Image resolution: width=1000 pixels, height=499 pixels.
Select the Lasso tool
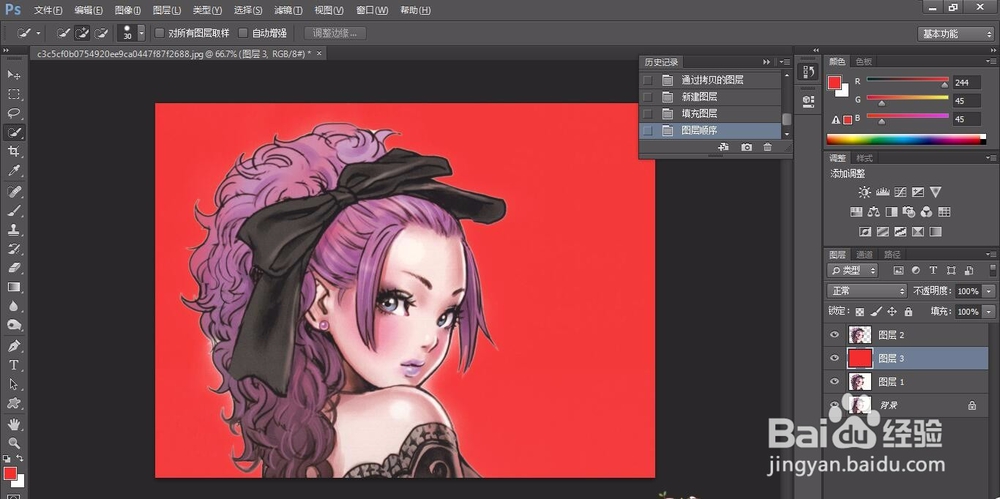coord(13,114)
